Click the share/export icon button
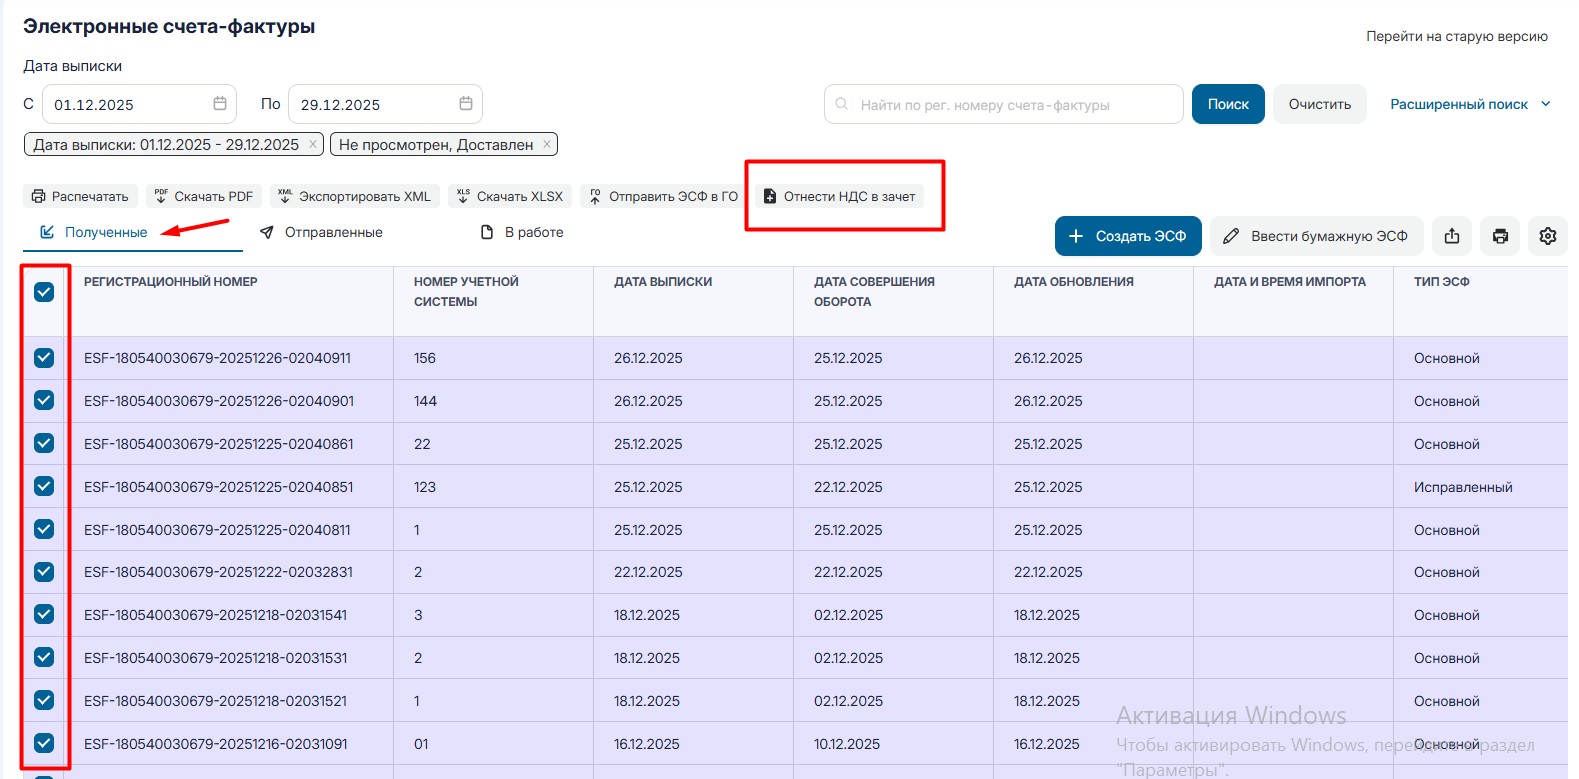This screenshot has height=779, width=1579. (x=1452, y=236)
